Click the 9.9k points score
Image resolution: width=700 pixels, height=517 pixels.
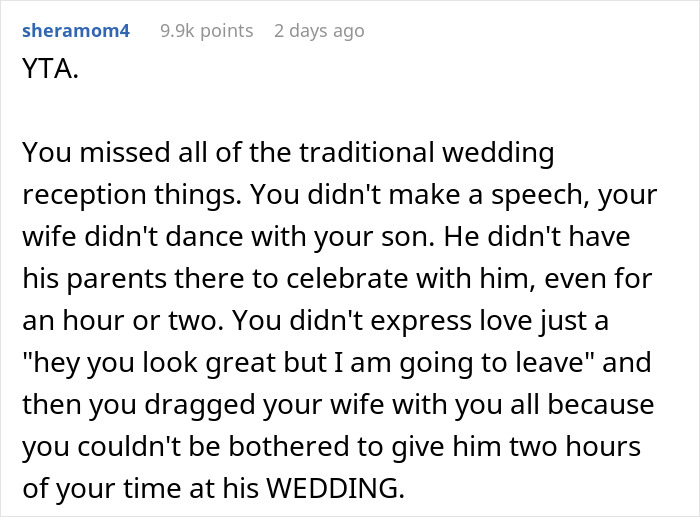(x=207, y=31)
